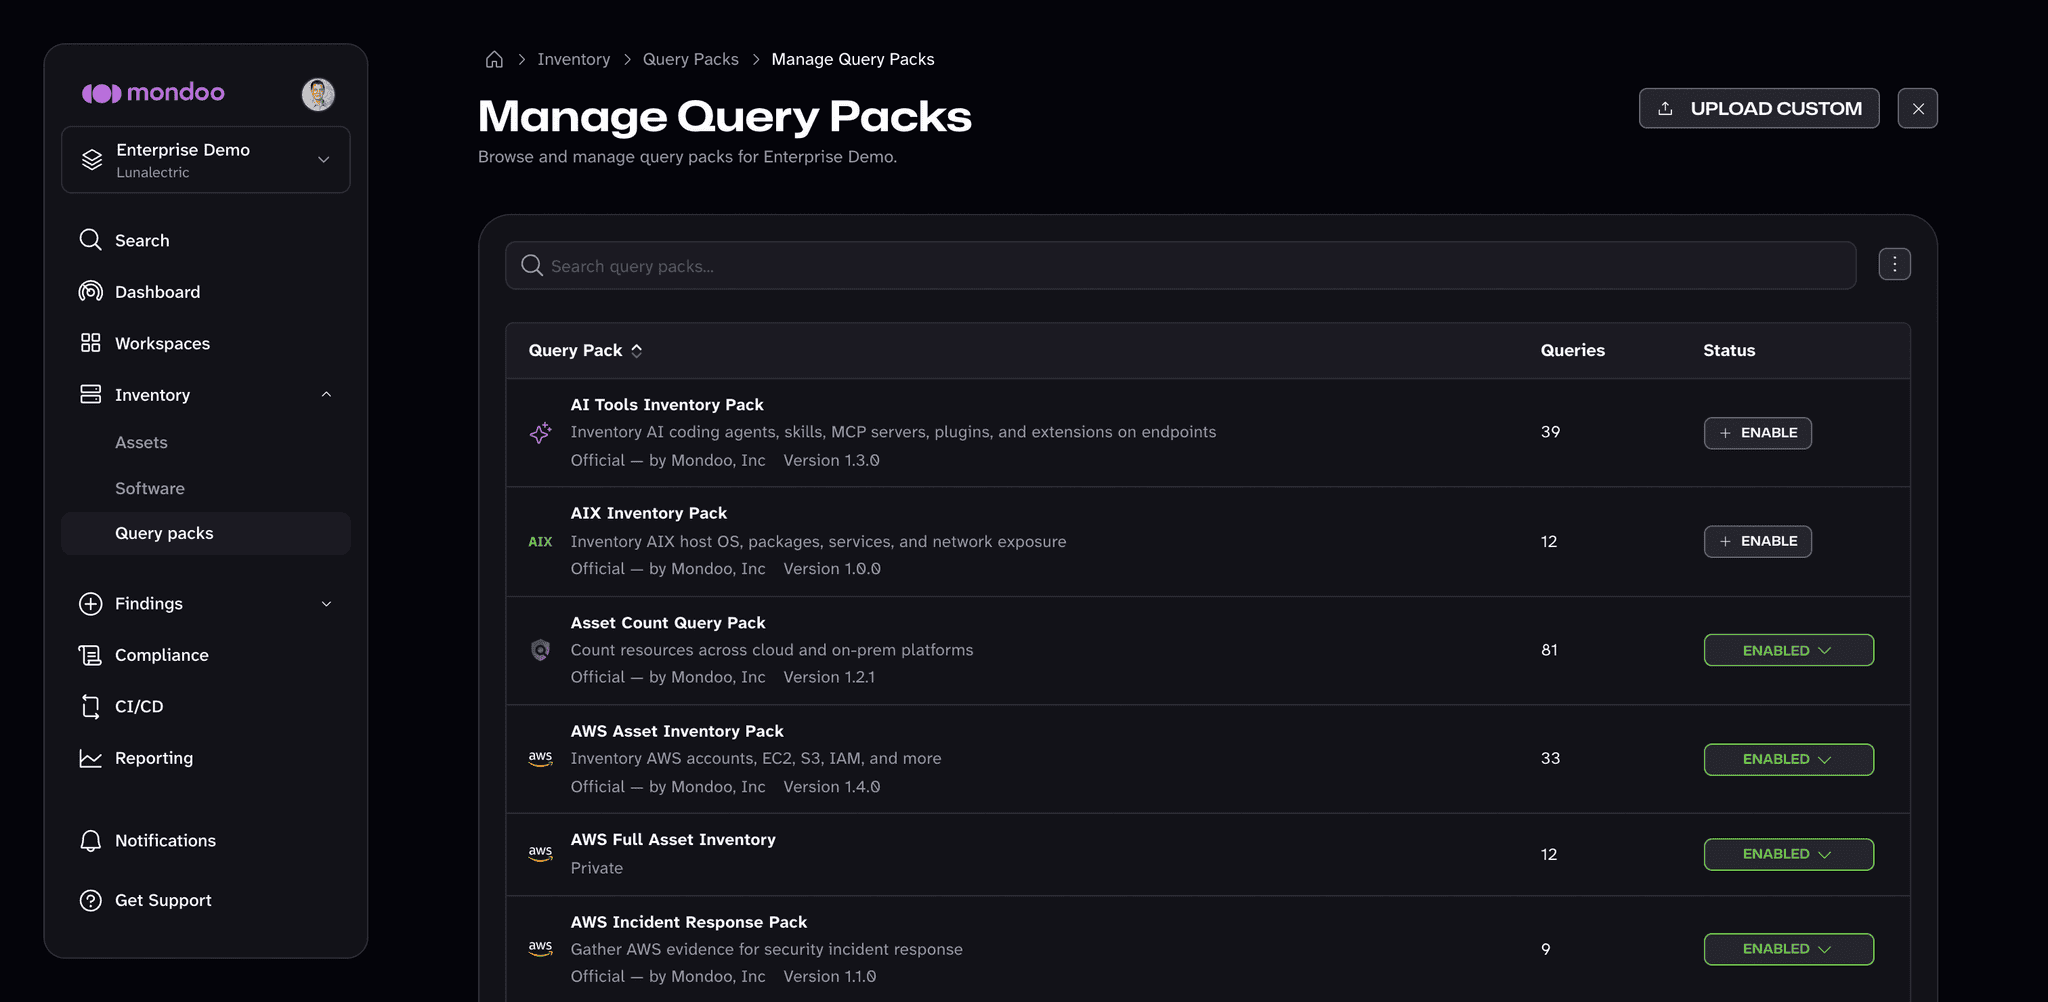
Task: Open ENABLED dropdown for AWS Full Asset Inventory
Action: tap(1788, 854)
